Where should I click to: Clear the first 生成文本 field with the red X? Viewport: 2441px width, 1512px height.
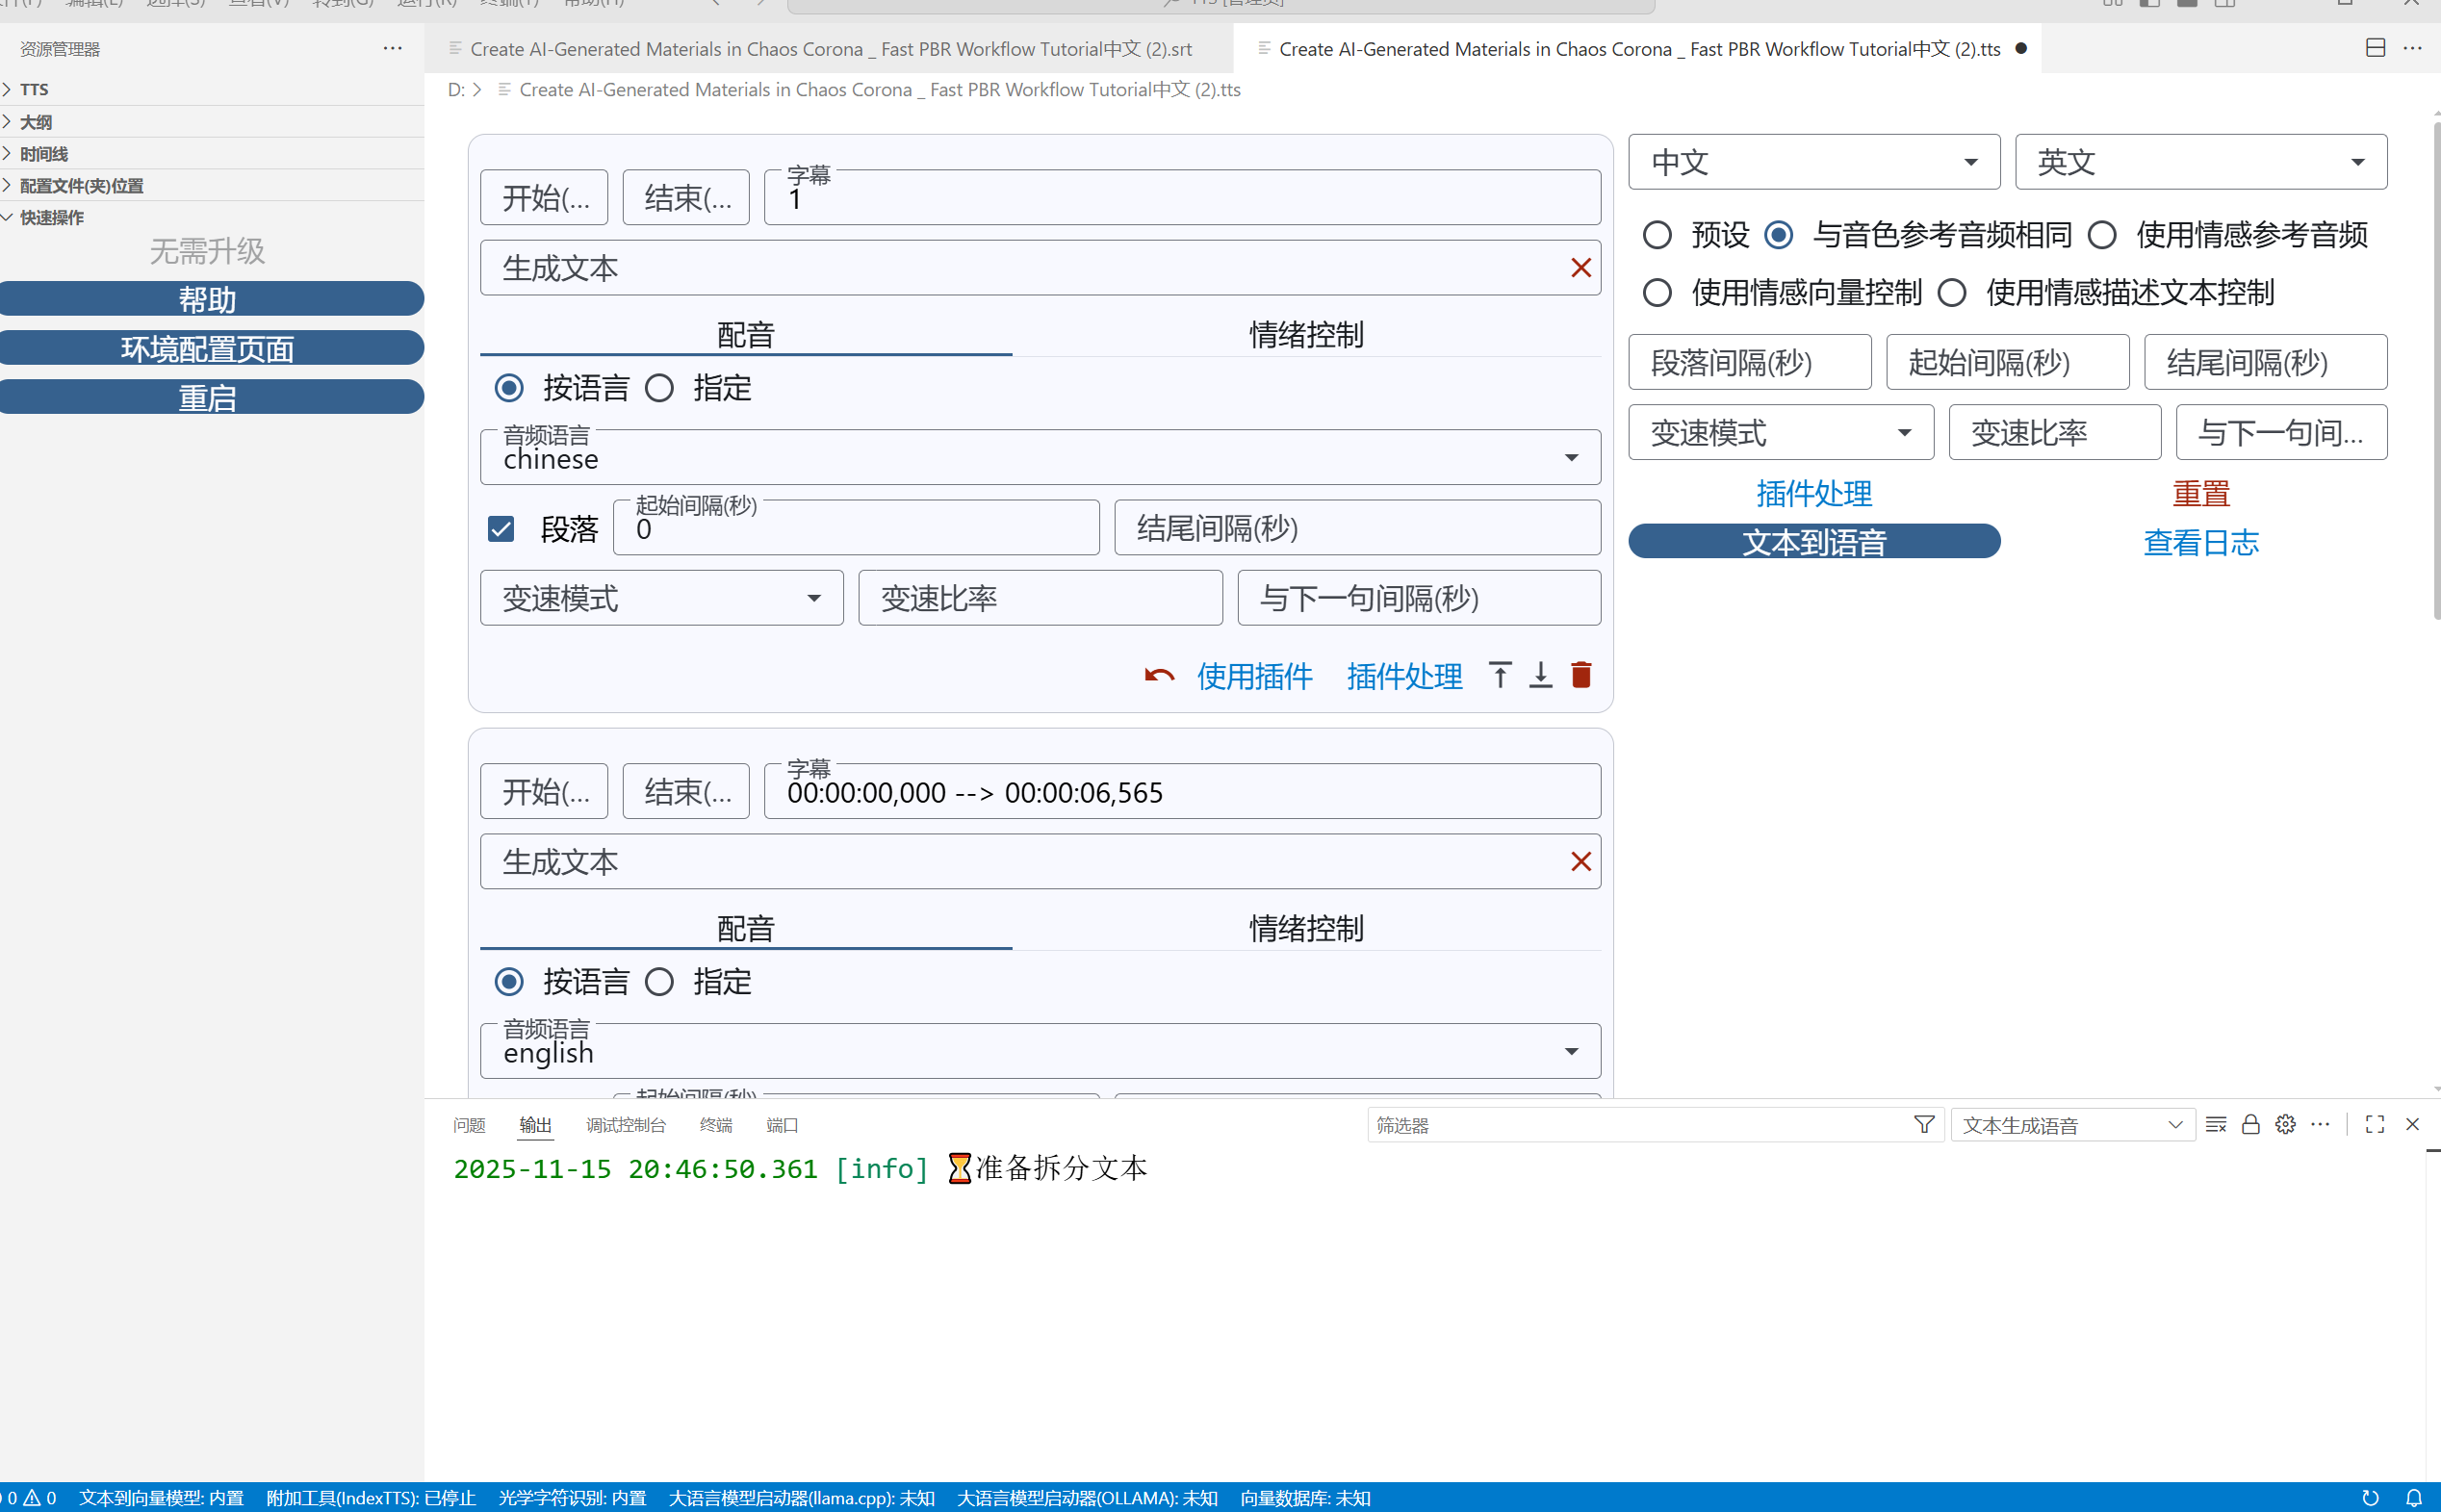[x=1580, y=268]
